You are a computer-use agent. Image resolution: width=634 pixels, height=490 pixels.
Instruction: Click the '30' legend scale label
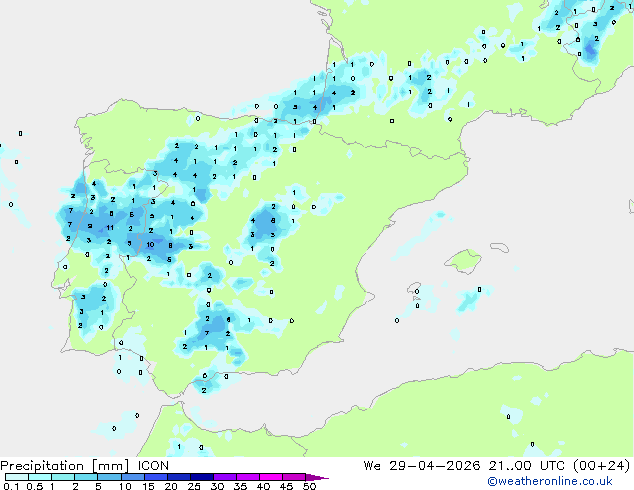point(217,486)
